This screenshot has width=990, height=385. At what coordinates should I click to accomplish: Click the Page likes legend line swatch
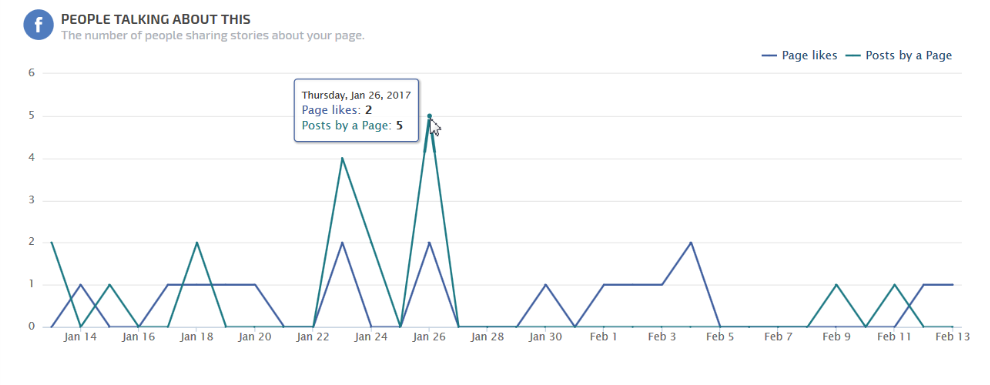pos(770,56)
